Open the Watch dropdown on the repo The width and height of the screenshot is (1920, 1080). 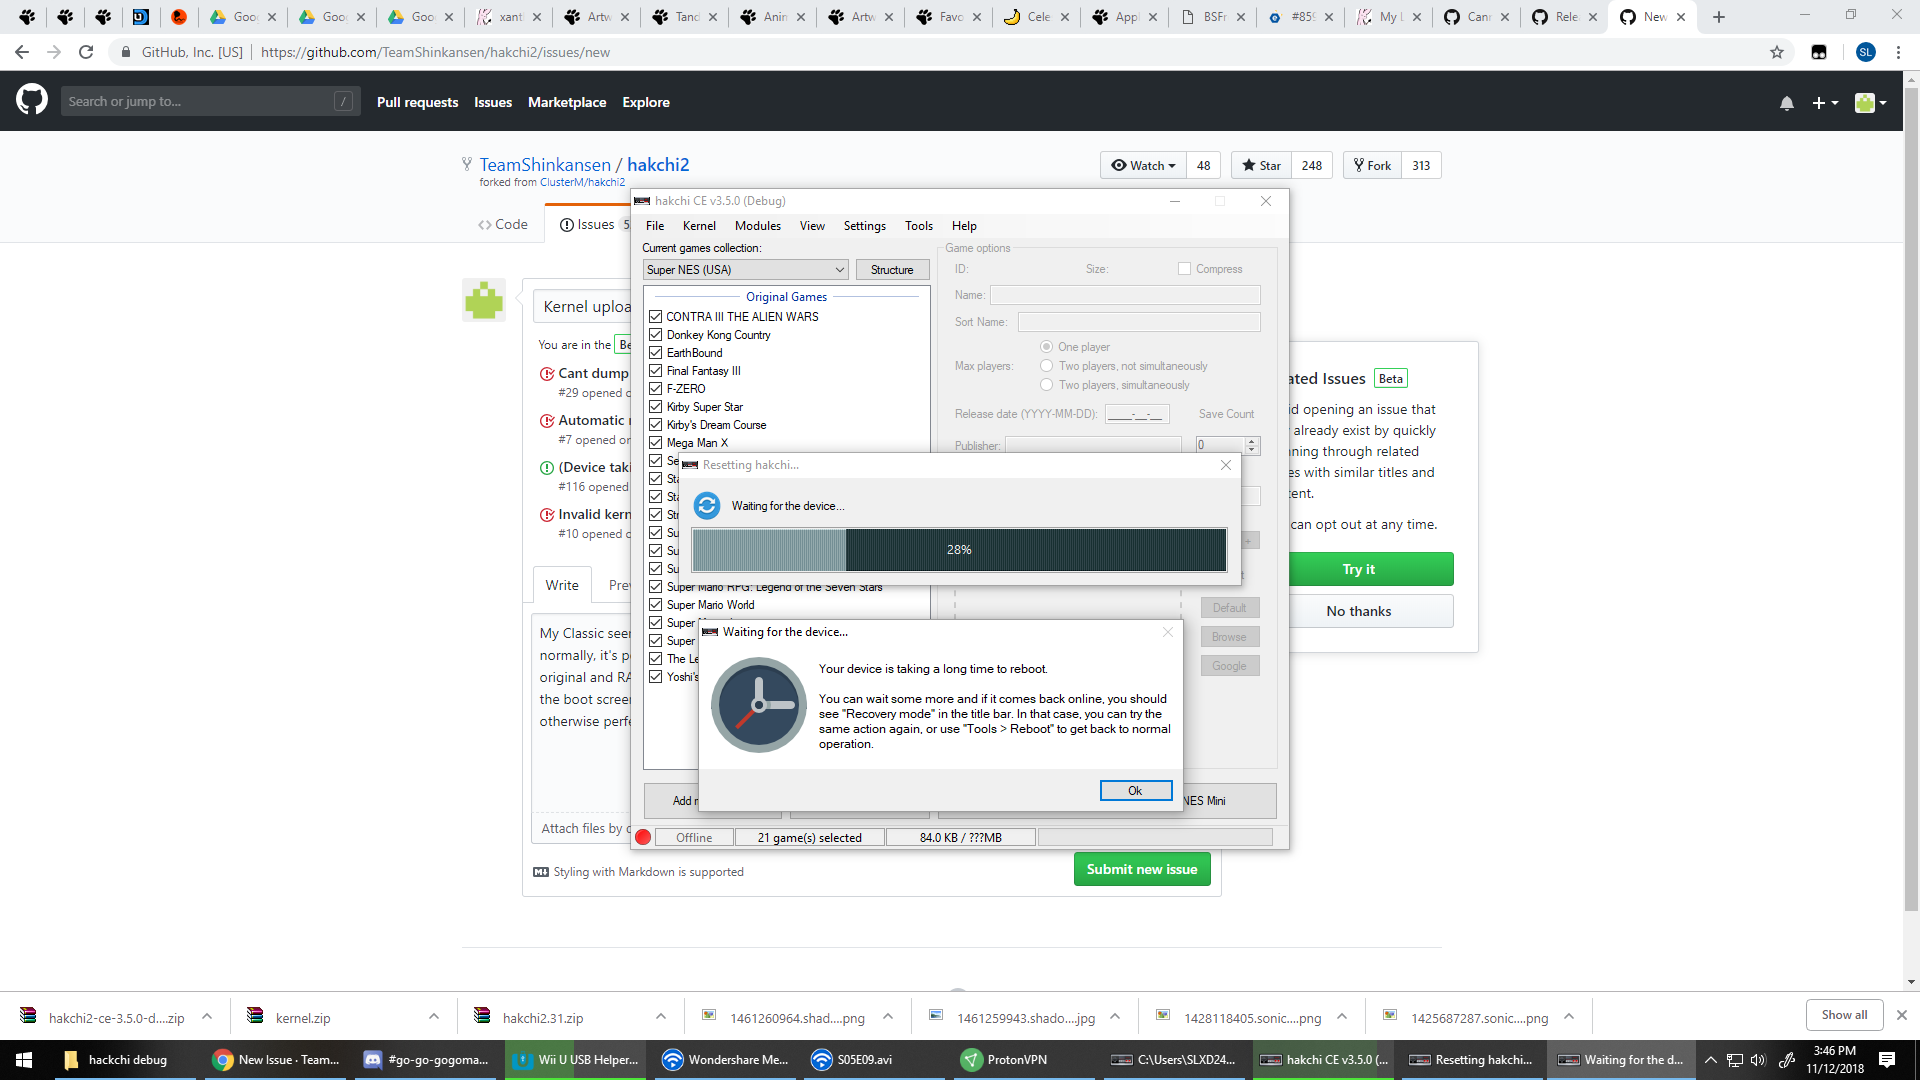click(x=1143, y=166)
